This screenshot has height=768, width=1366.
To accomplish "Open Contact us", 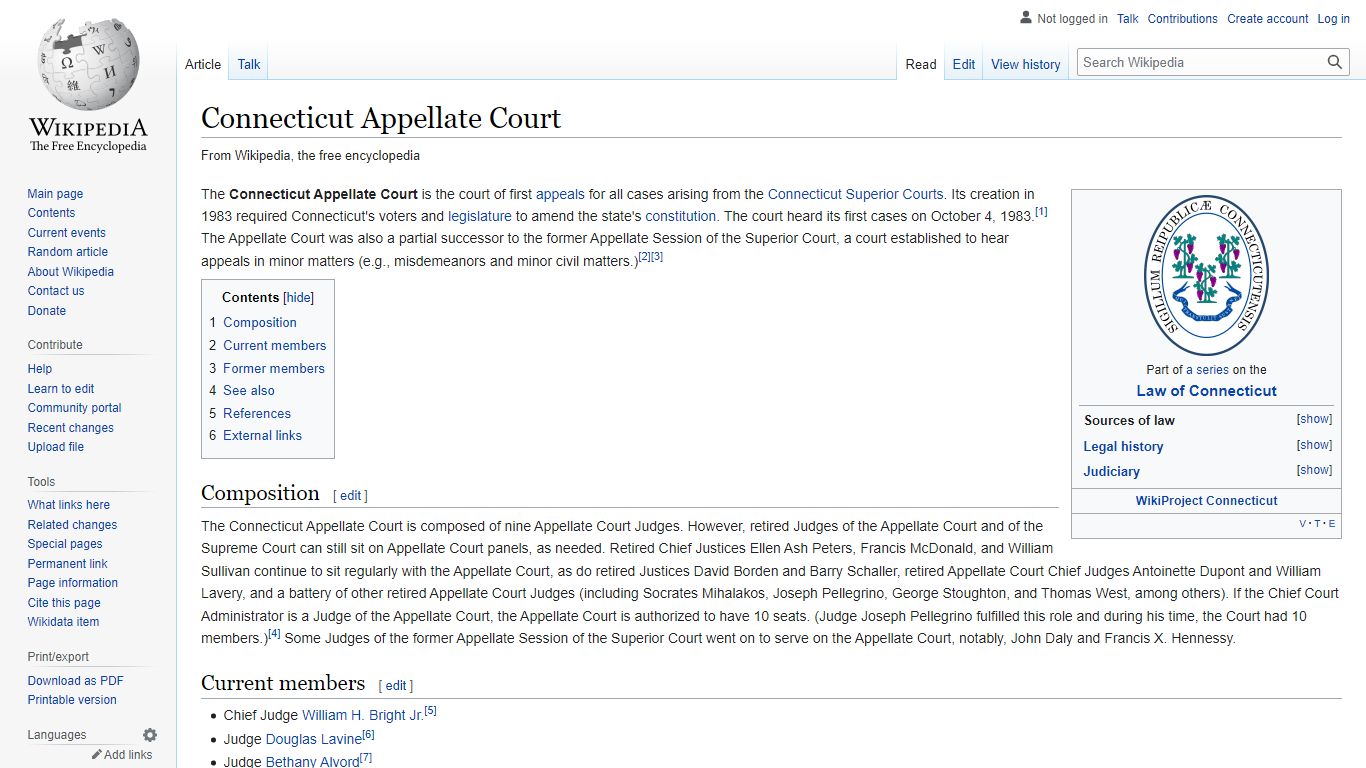I will (x=56, y=291).
